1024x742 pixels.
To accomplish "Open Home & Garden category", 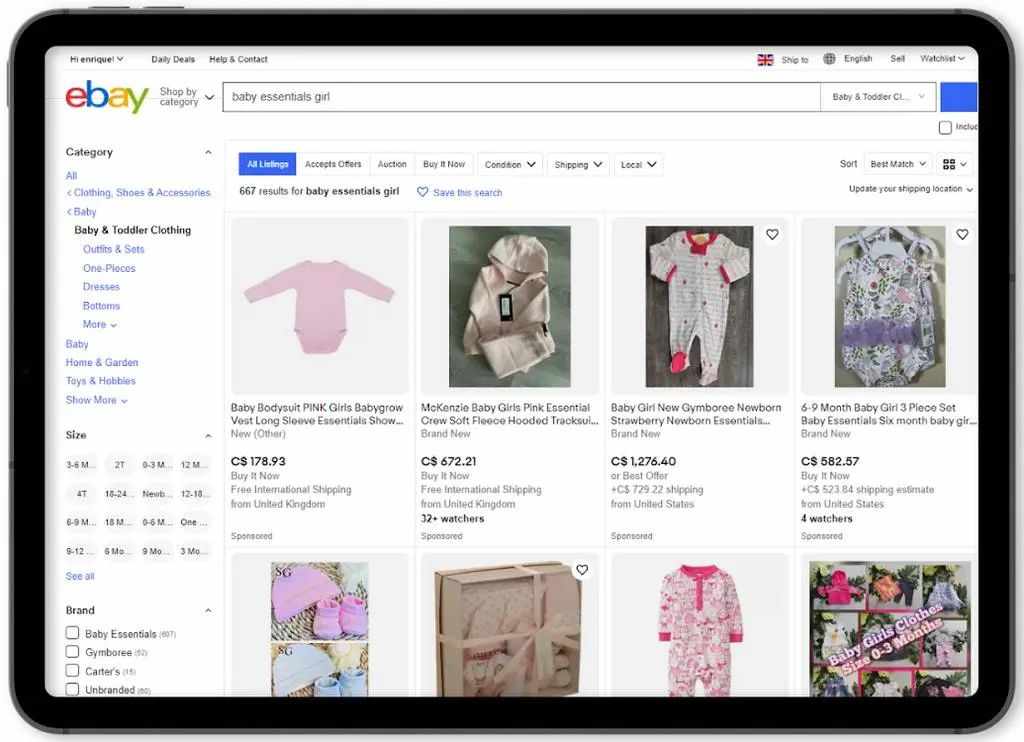I will [102, 363].
